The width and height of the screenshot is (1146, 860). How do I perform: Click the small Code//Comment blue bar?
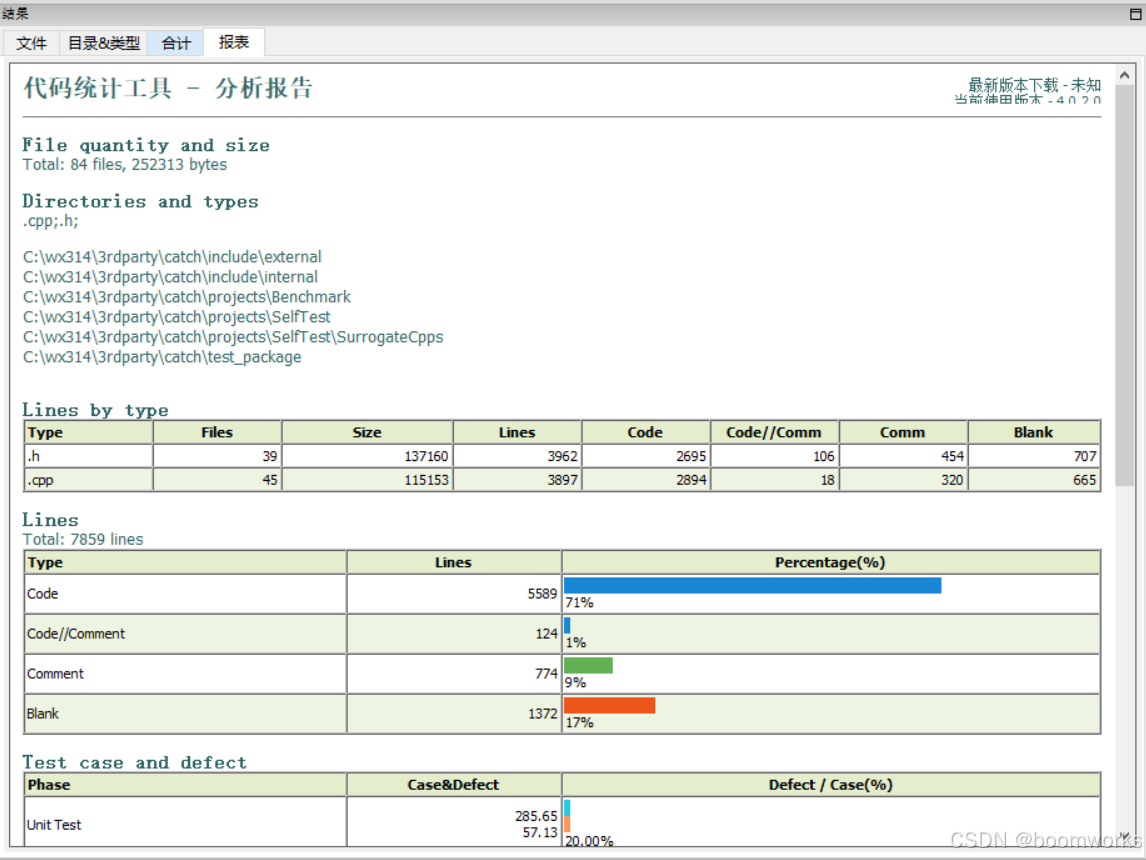click(x=567, y=625)
